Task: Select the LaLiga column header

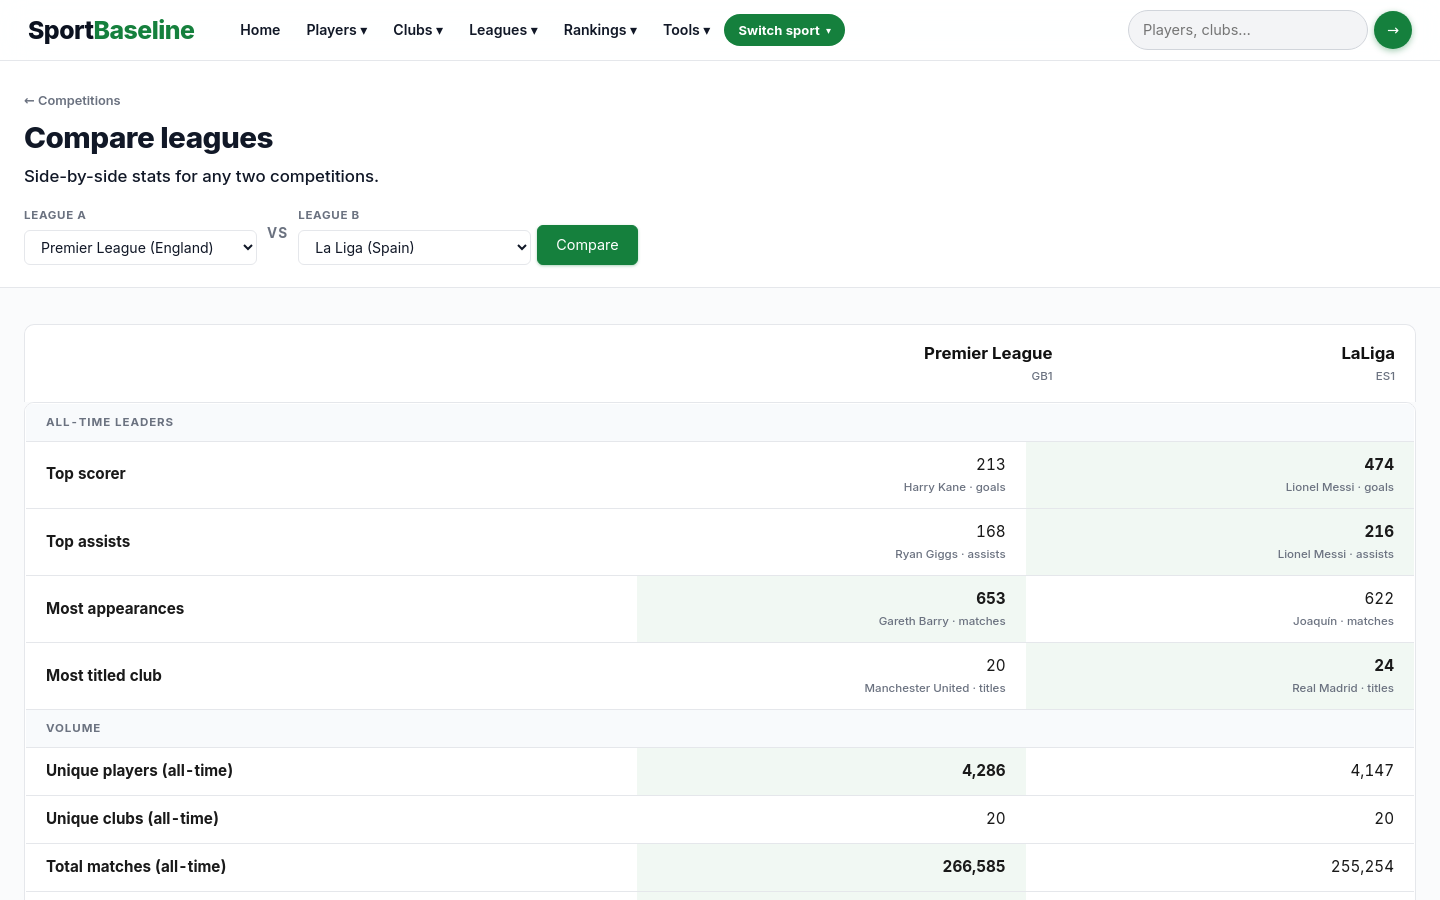Action: [1367, 353]
